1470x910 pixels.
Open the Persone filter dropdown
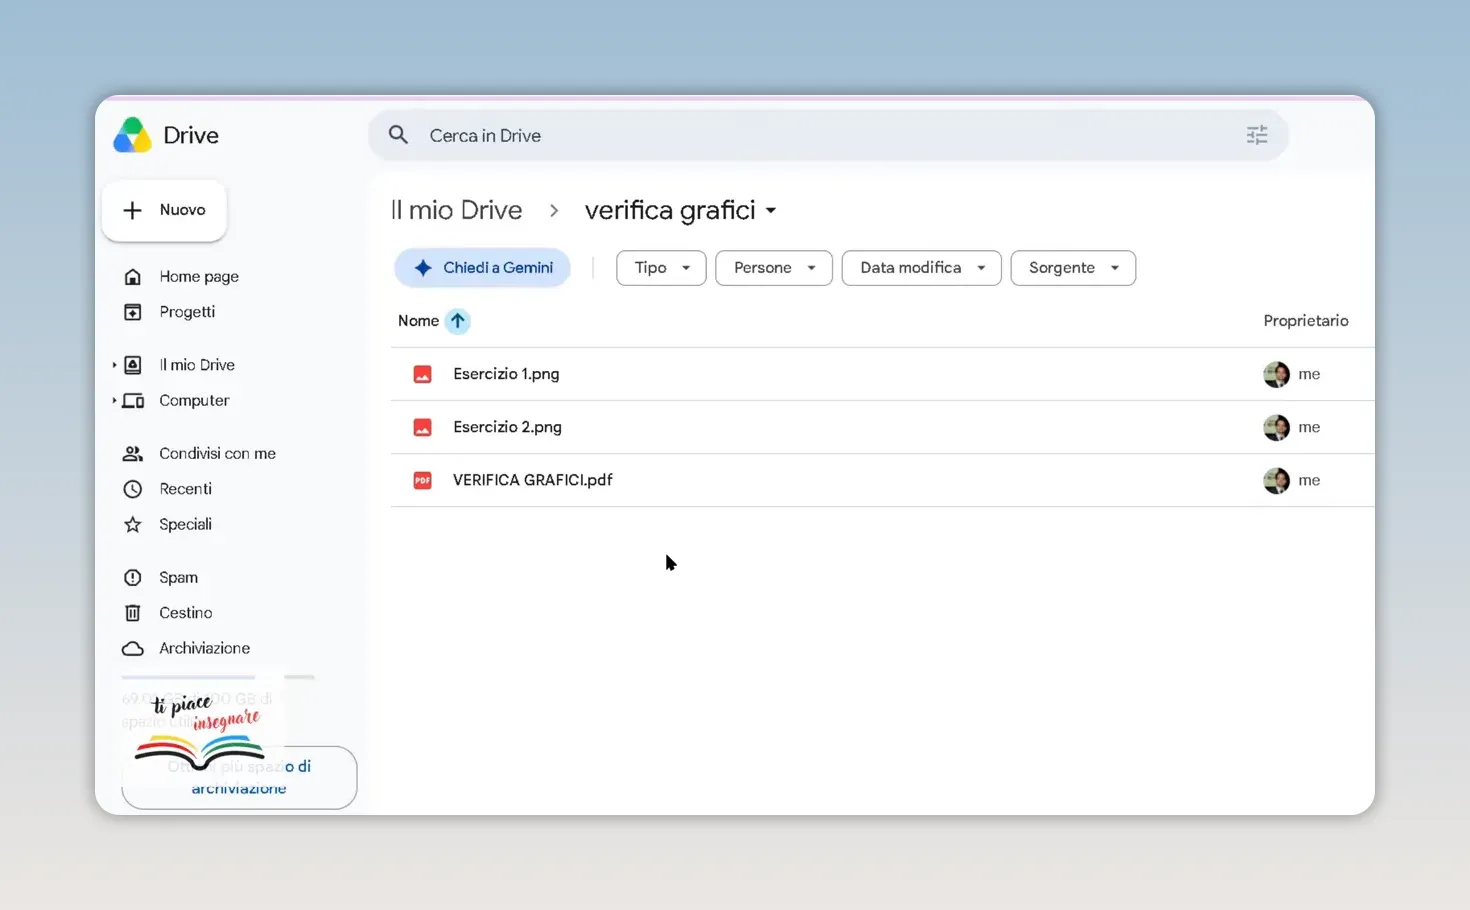pos(774,268)
